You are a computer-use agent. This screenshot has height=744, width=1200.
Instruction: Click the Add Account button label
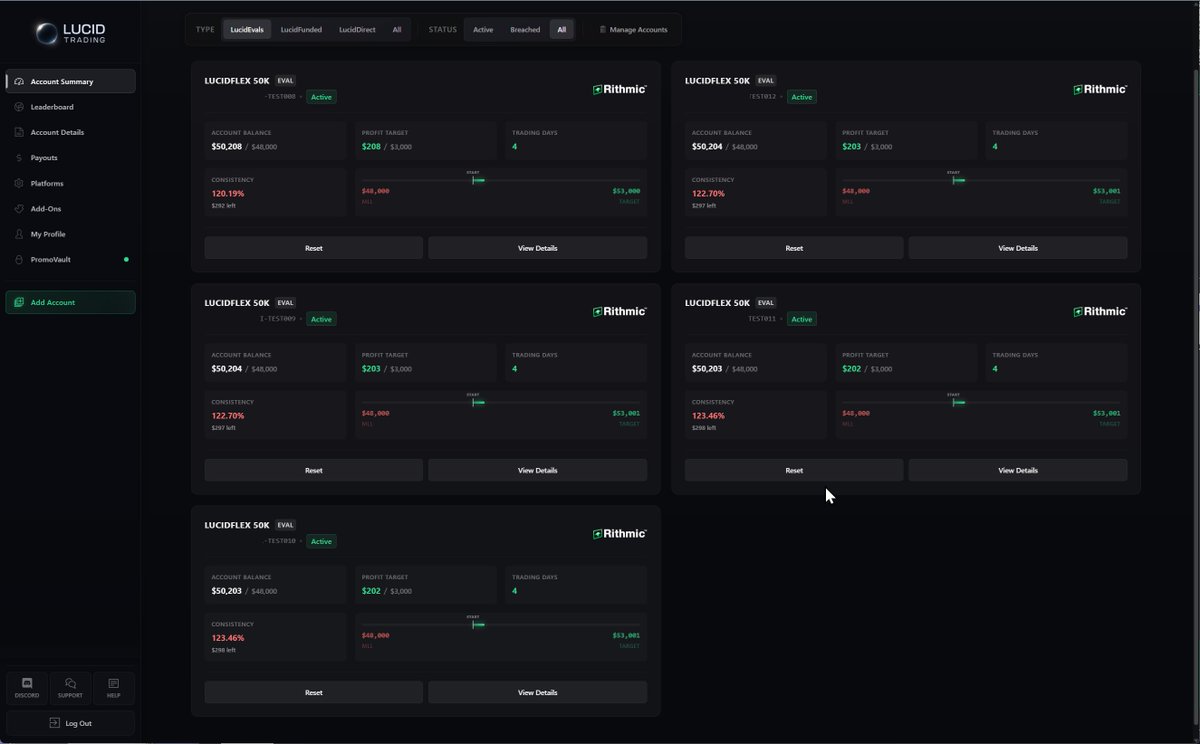[53, 302]
